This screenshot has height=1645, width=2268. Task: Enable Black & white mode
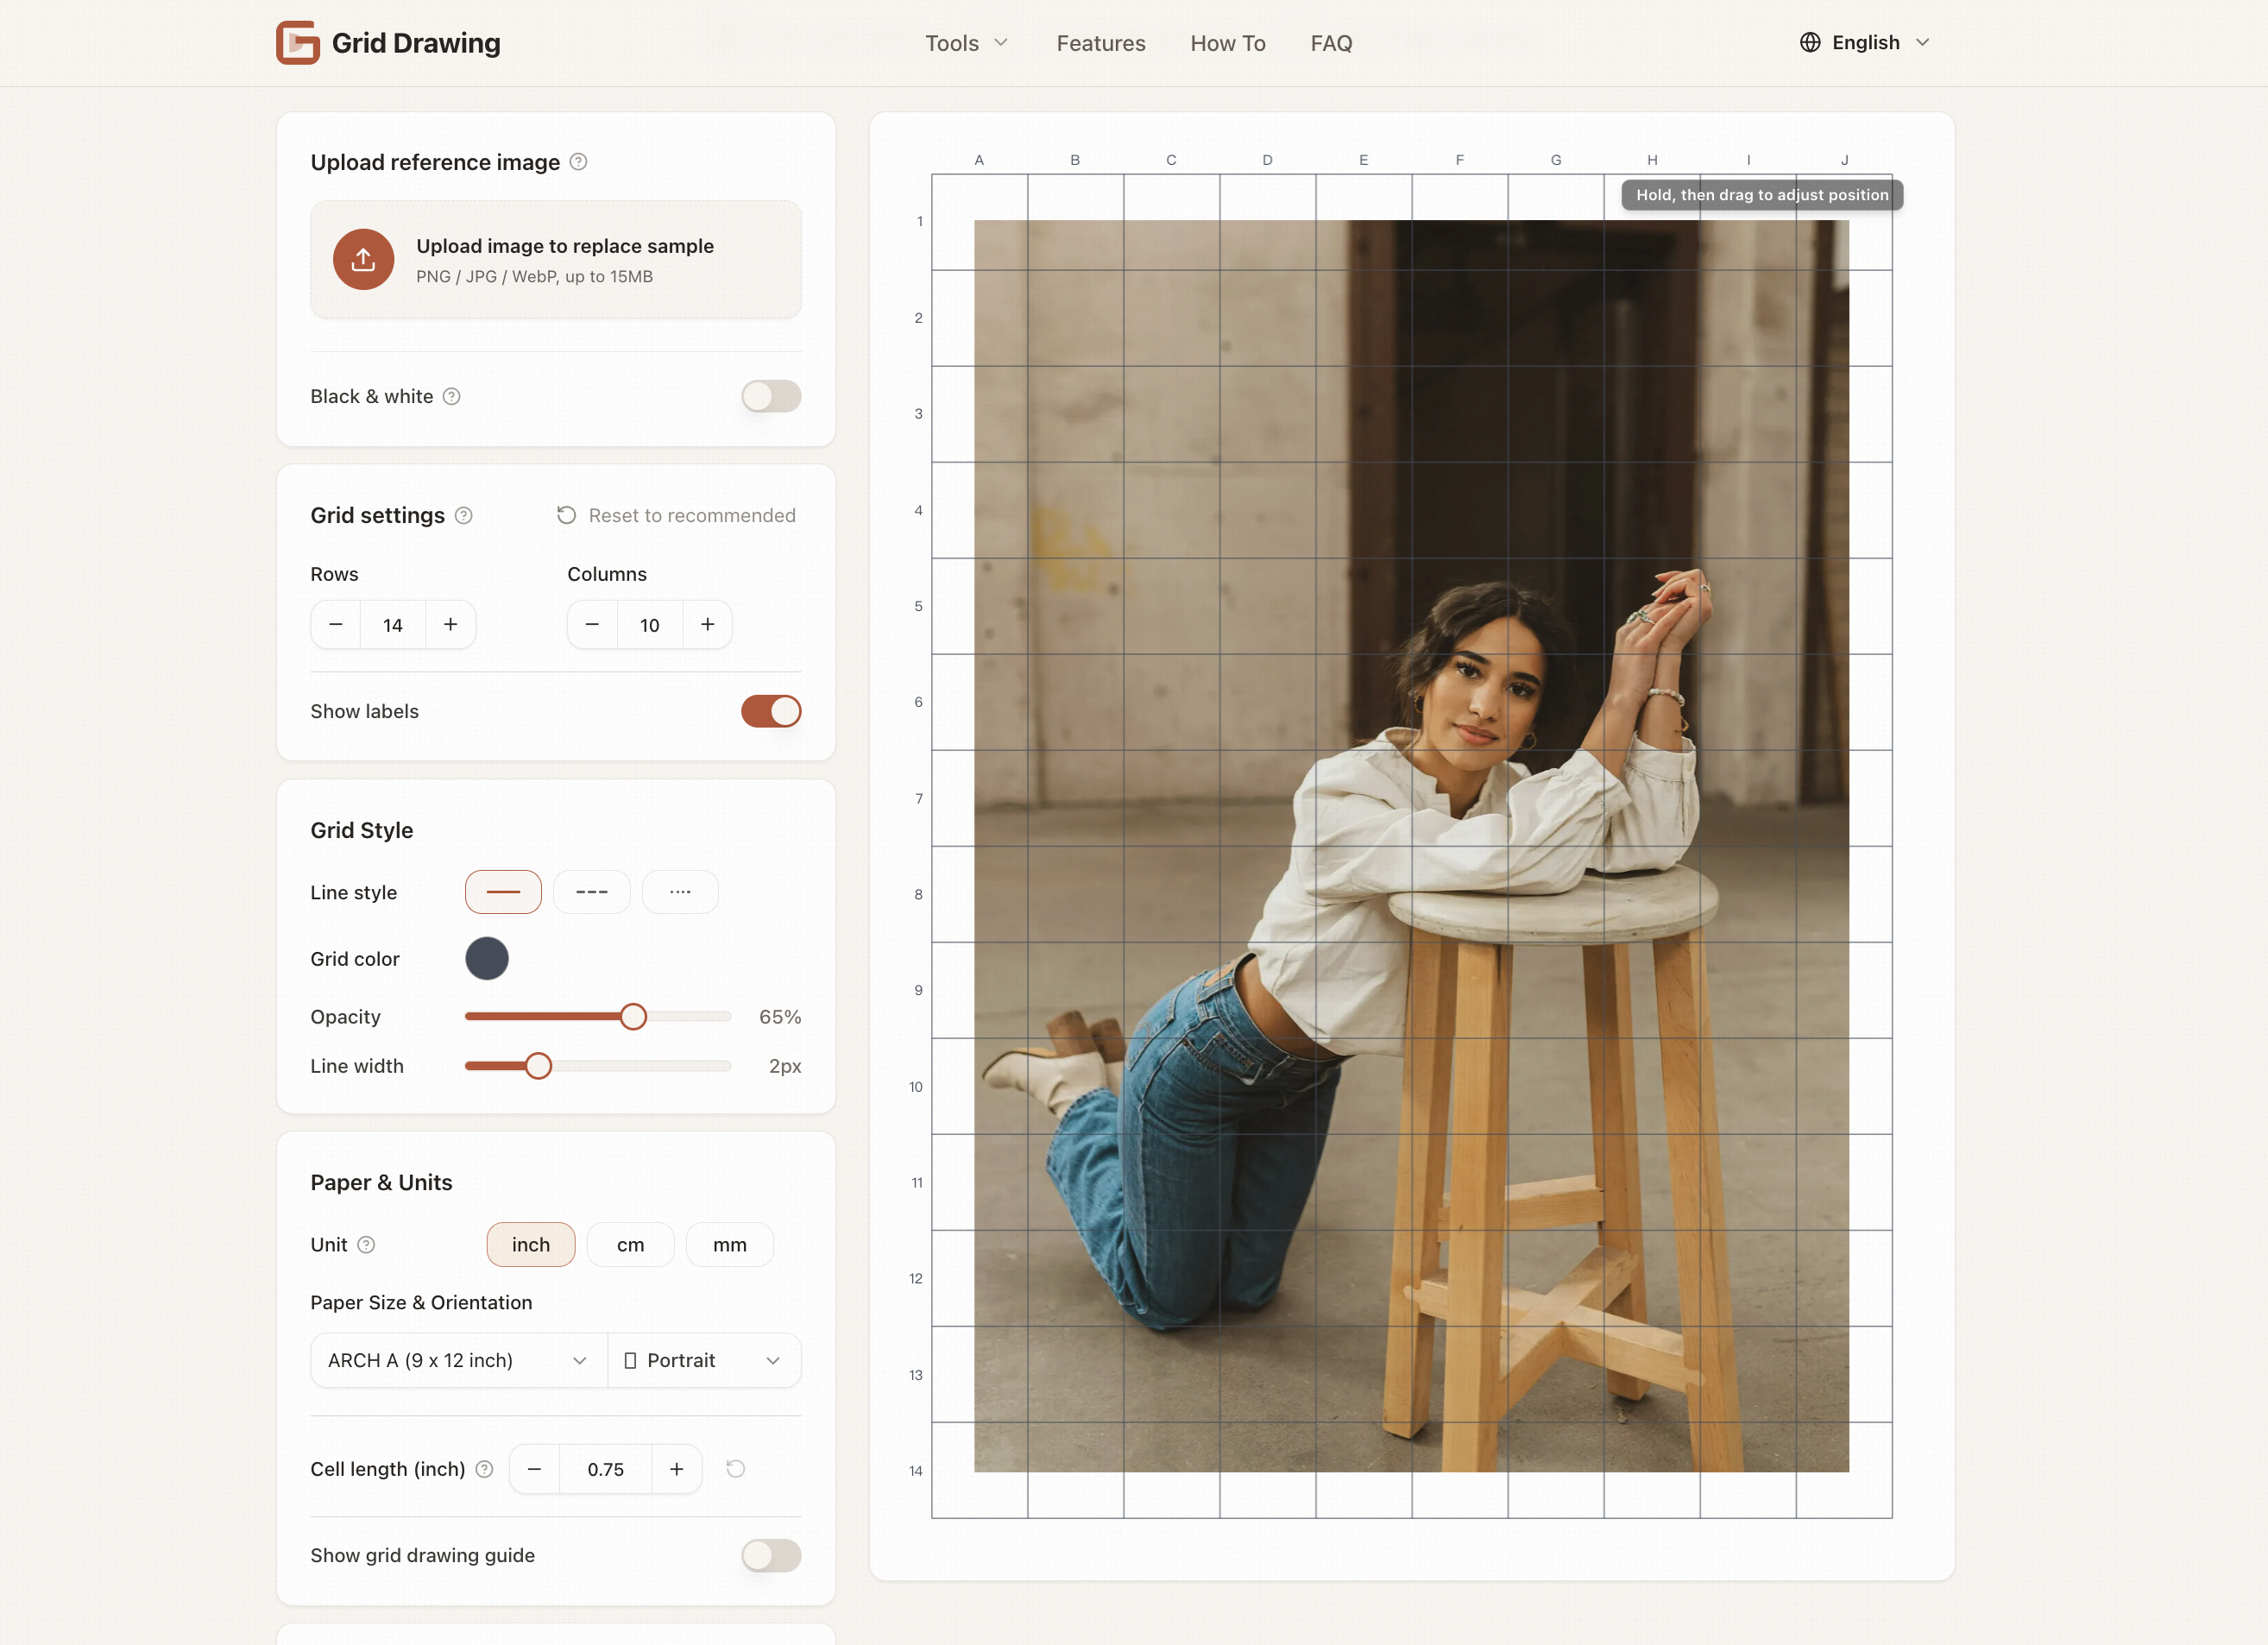pyautogui.click(x=770, y=396)
